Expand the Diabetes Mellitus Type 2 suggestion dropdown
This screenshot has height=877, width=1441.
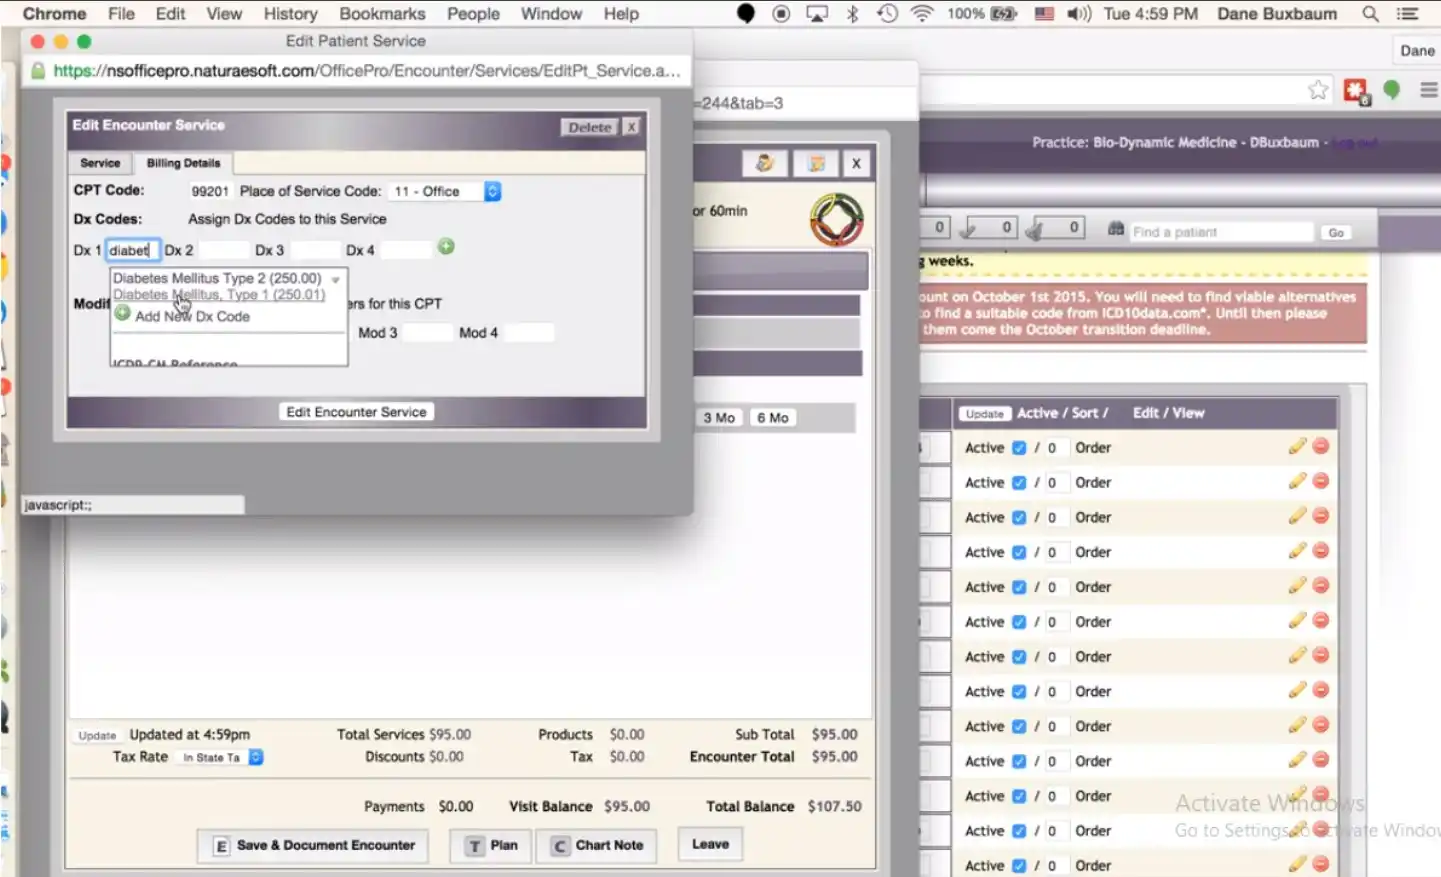click(x=336, y=278)
